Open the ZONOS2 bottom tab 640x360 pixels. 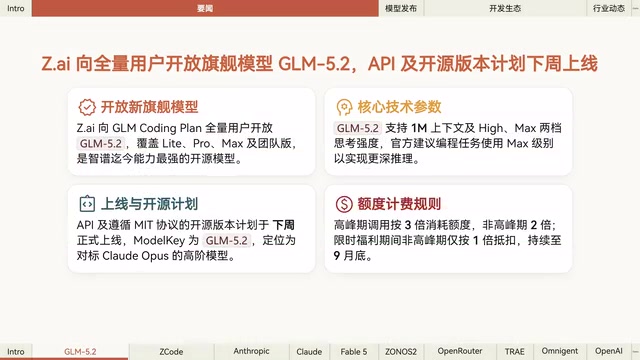tap(401, 351)
